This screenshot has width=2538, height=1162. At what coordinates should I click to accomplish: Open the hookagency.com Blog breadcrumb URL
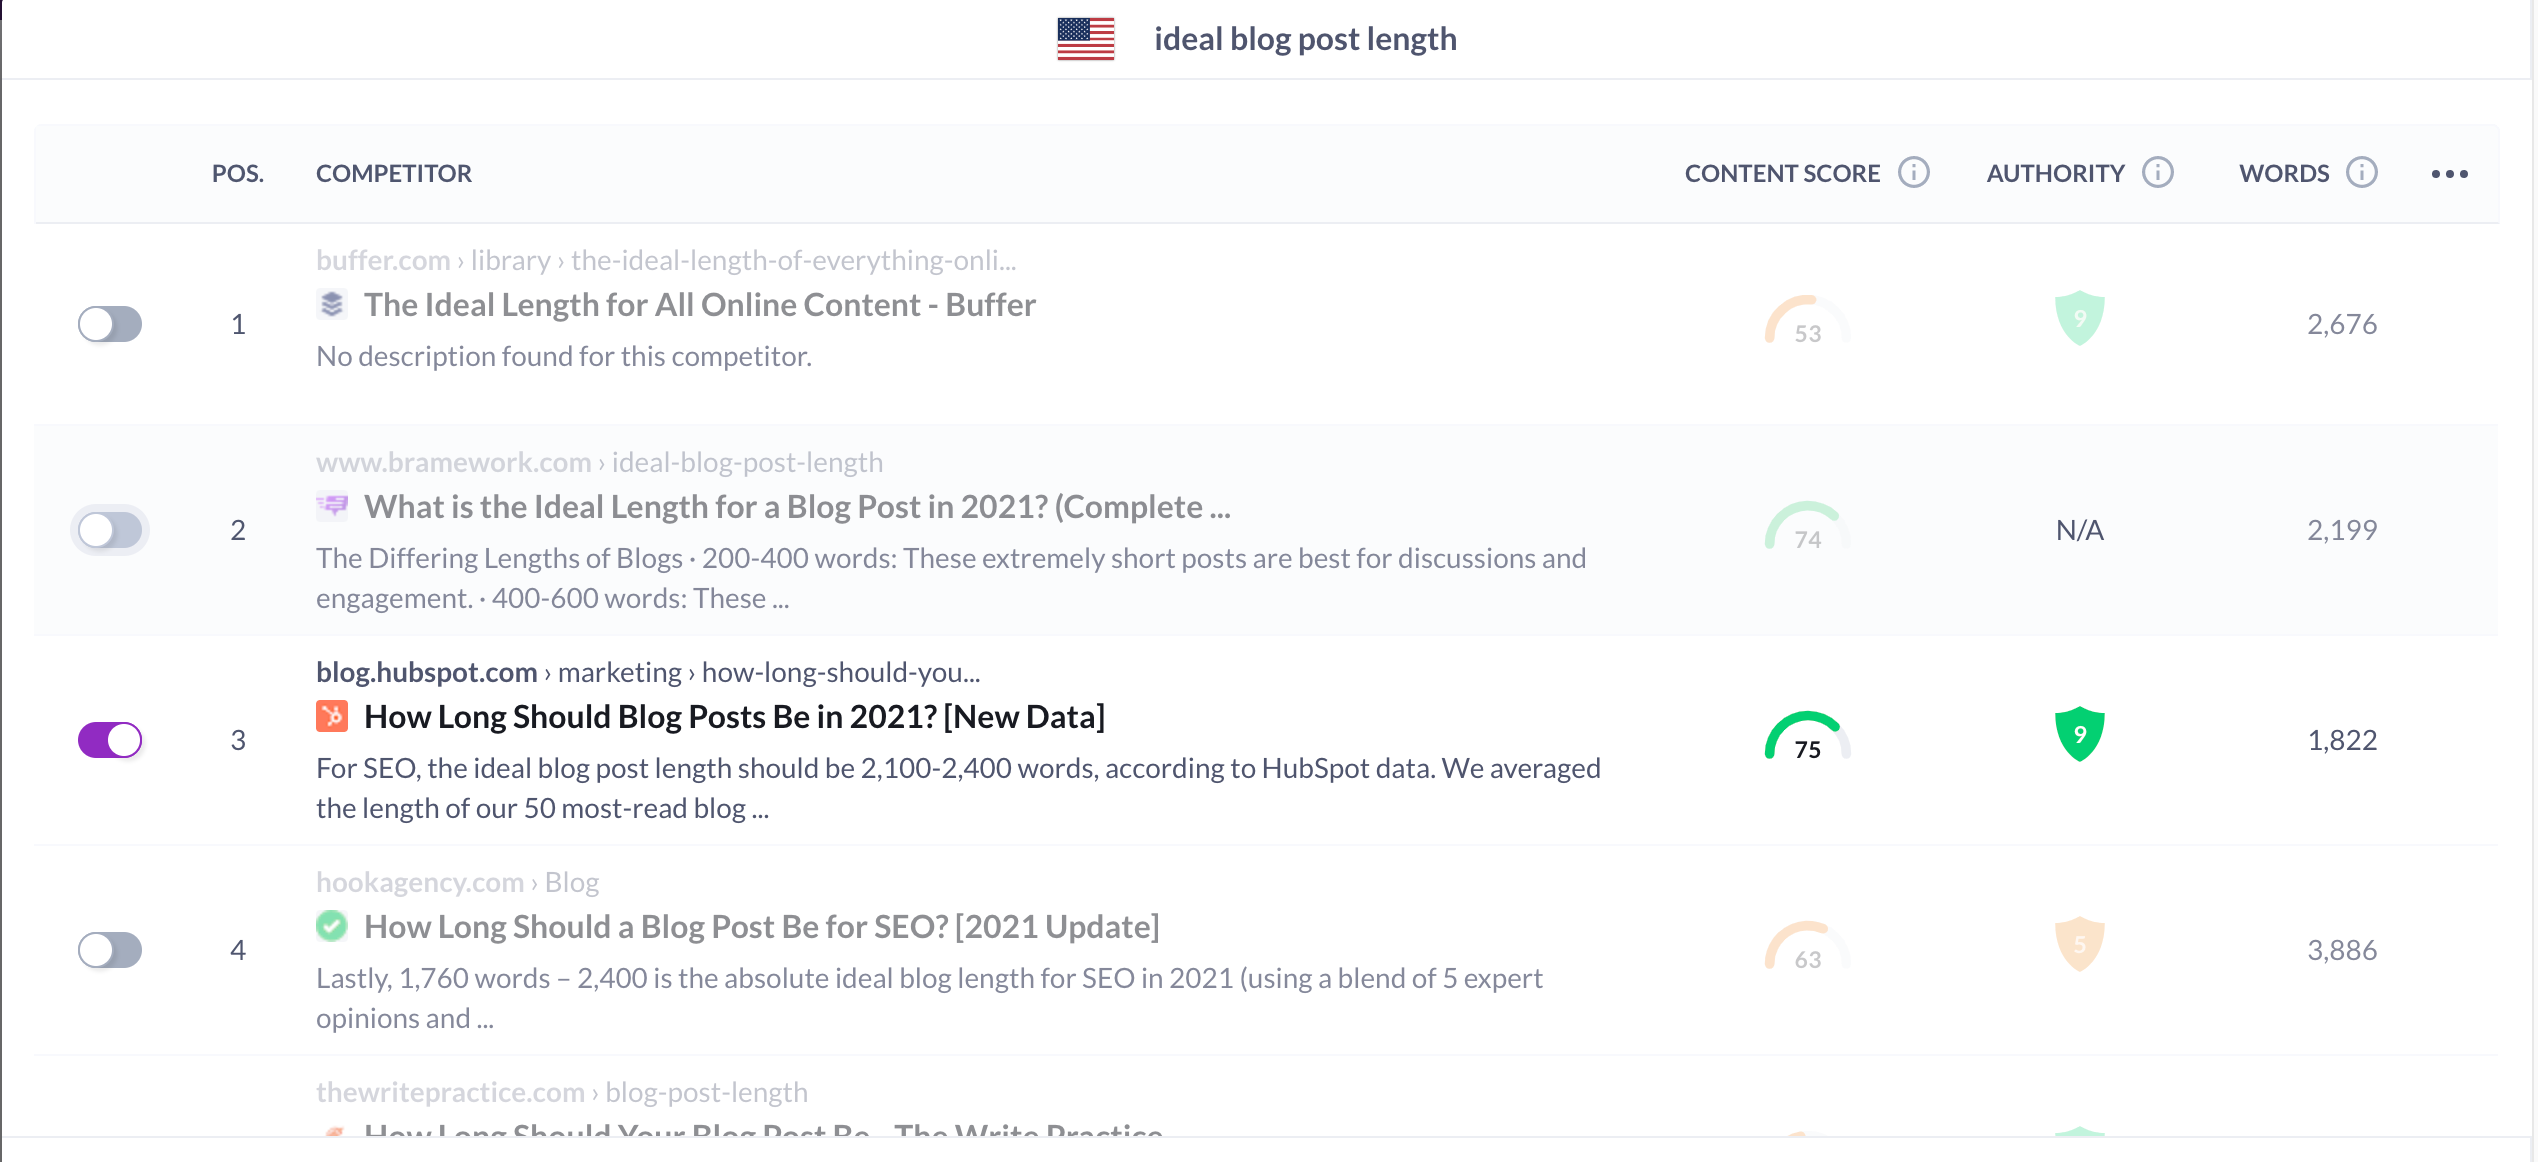tap(457, 882)
